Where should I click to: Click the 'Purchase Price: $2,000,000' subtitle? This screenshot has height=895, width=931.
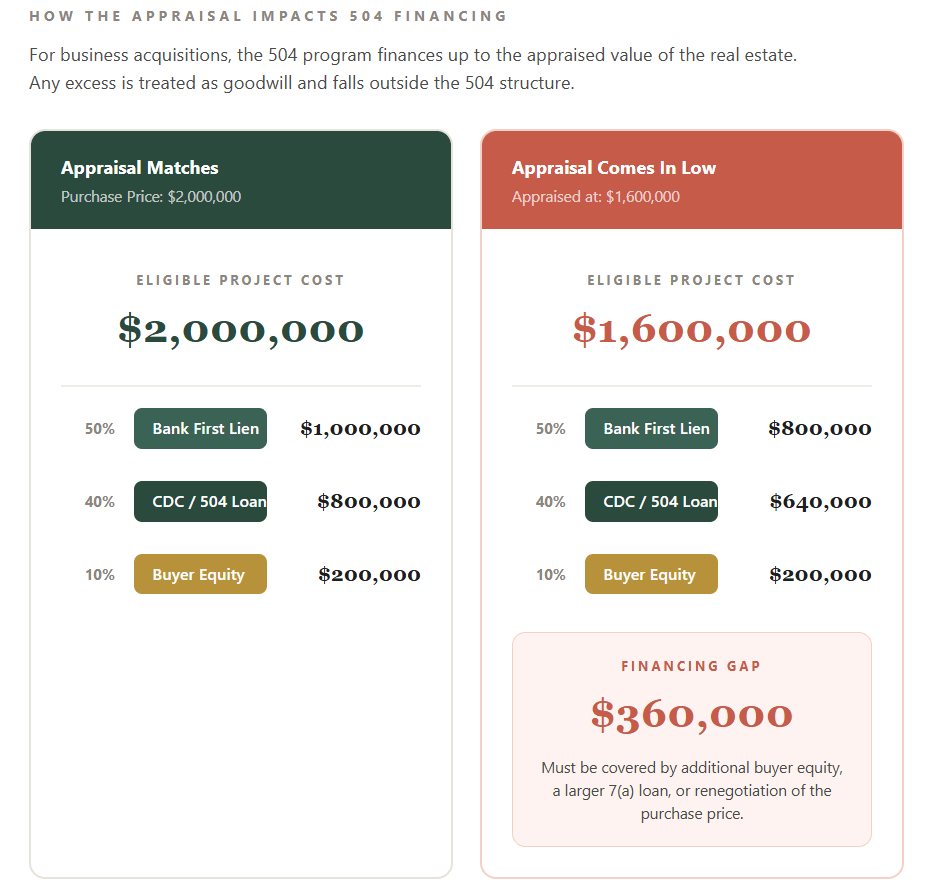pyautogui.click(x=151, y=197)
